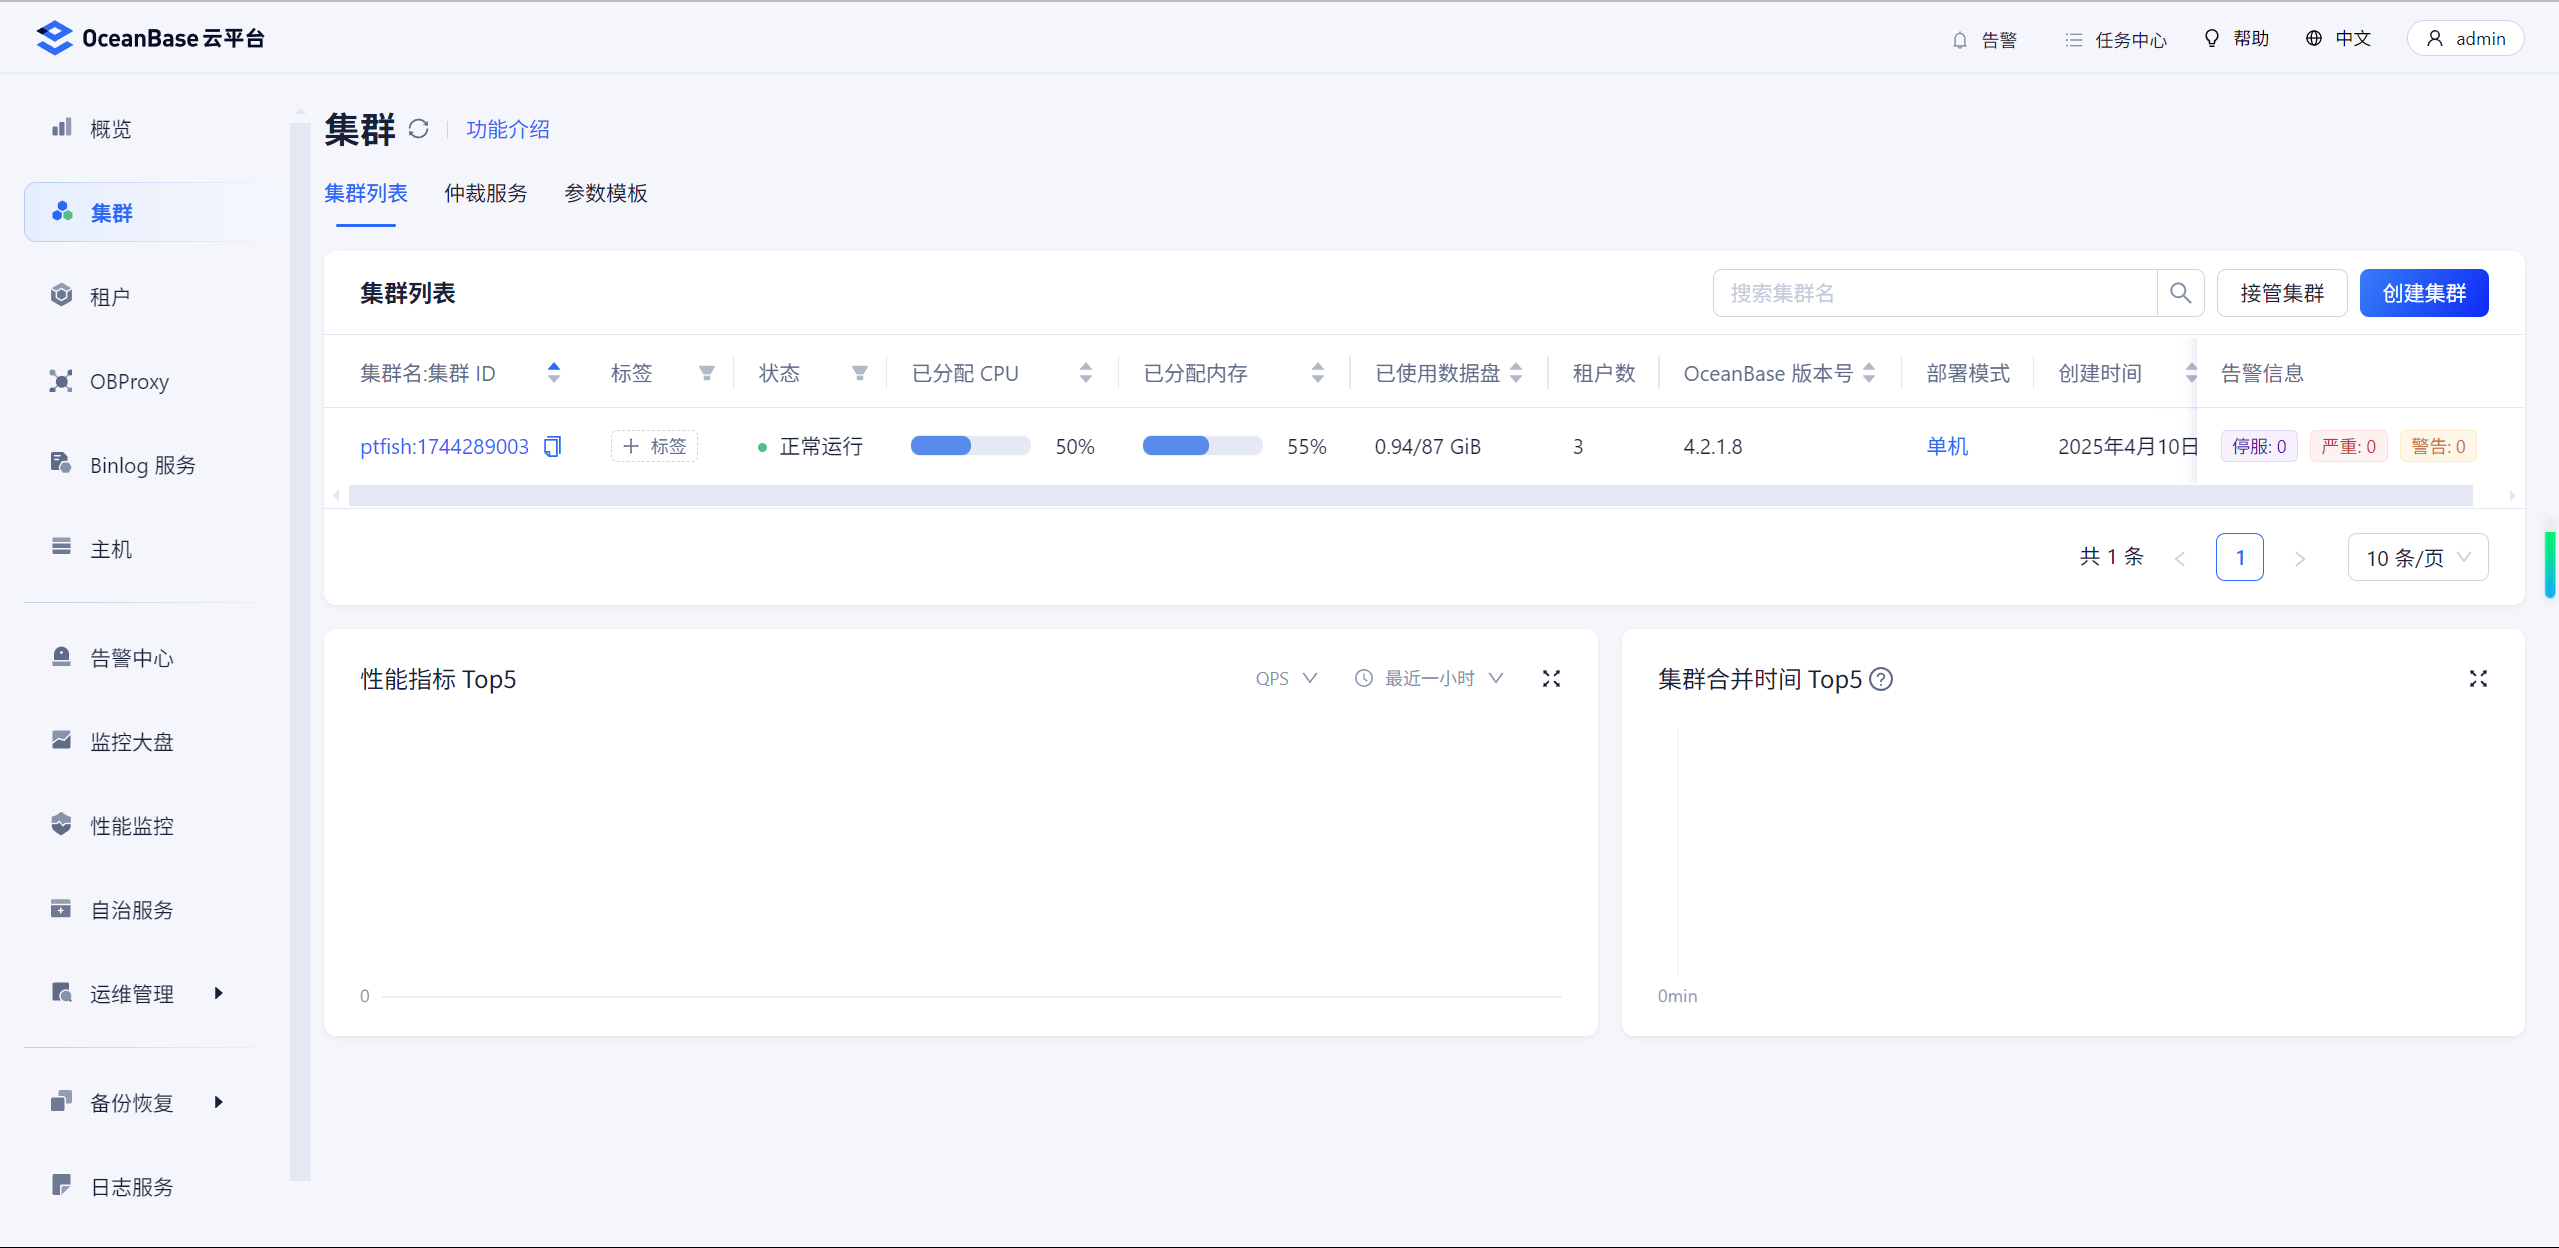
Task: Click the 单机 deployment mode link
Action: tap(1947, 446)
